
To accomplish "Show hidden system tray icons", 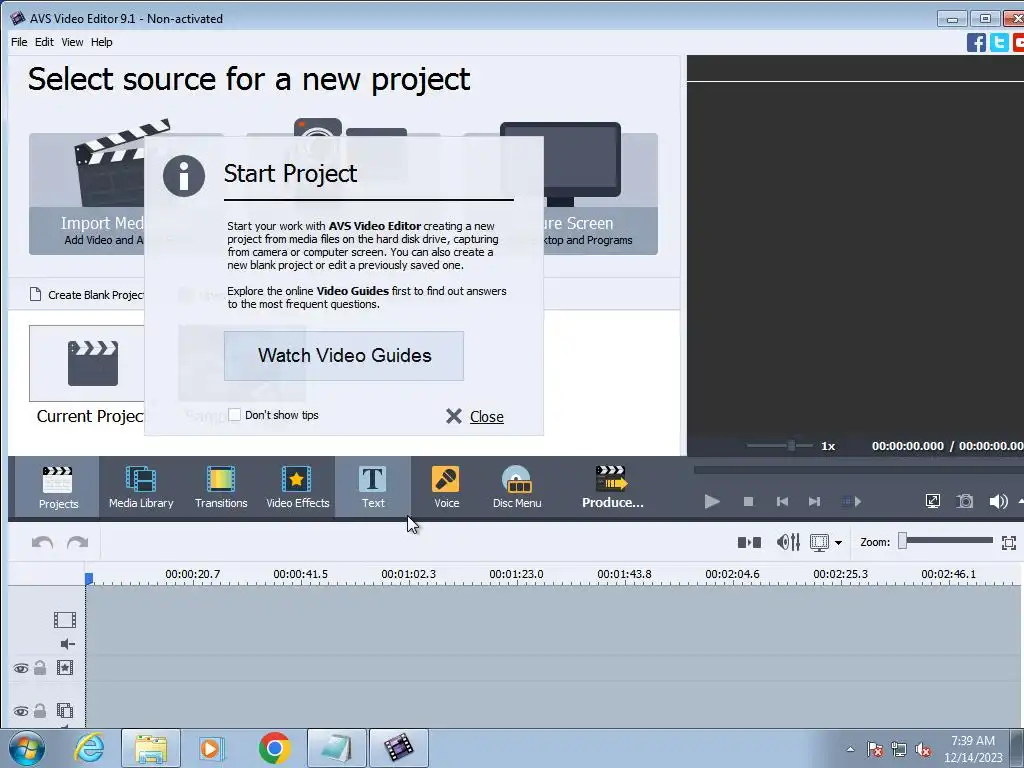I will click(850, 749).
